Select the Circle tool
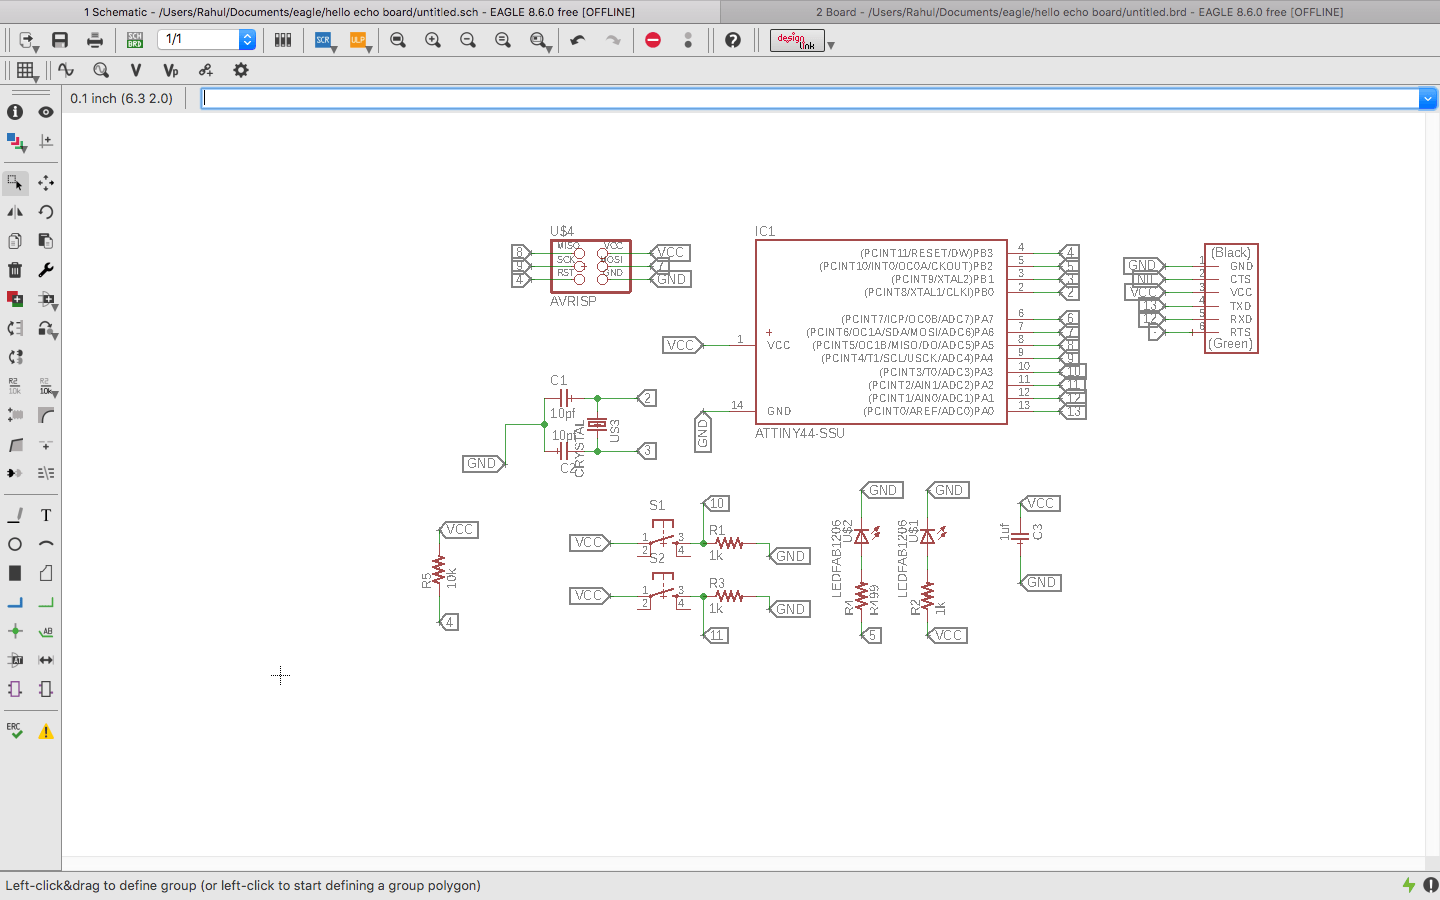This screenshot has height=900, width=1440. pyautogui.click(x=15, y=544)
